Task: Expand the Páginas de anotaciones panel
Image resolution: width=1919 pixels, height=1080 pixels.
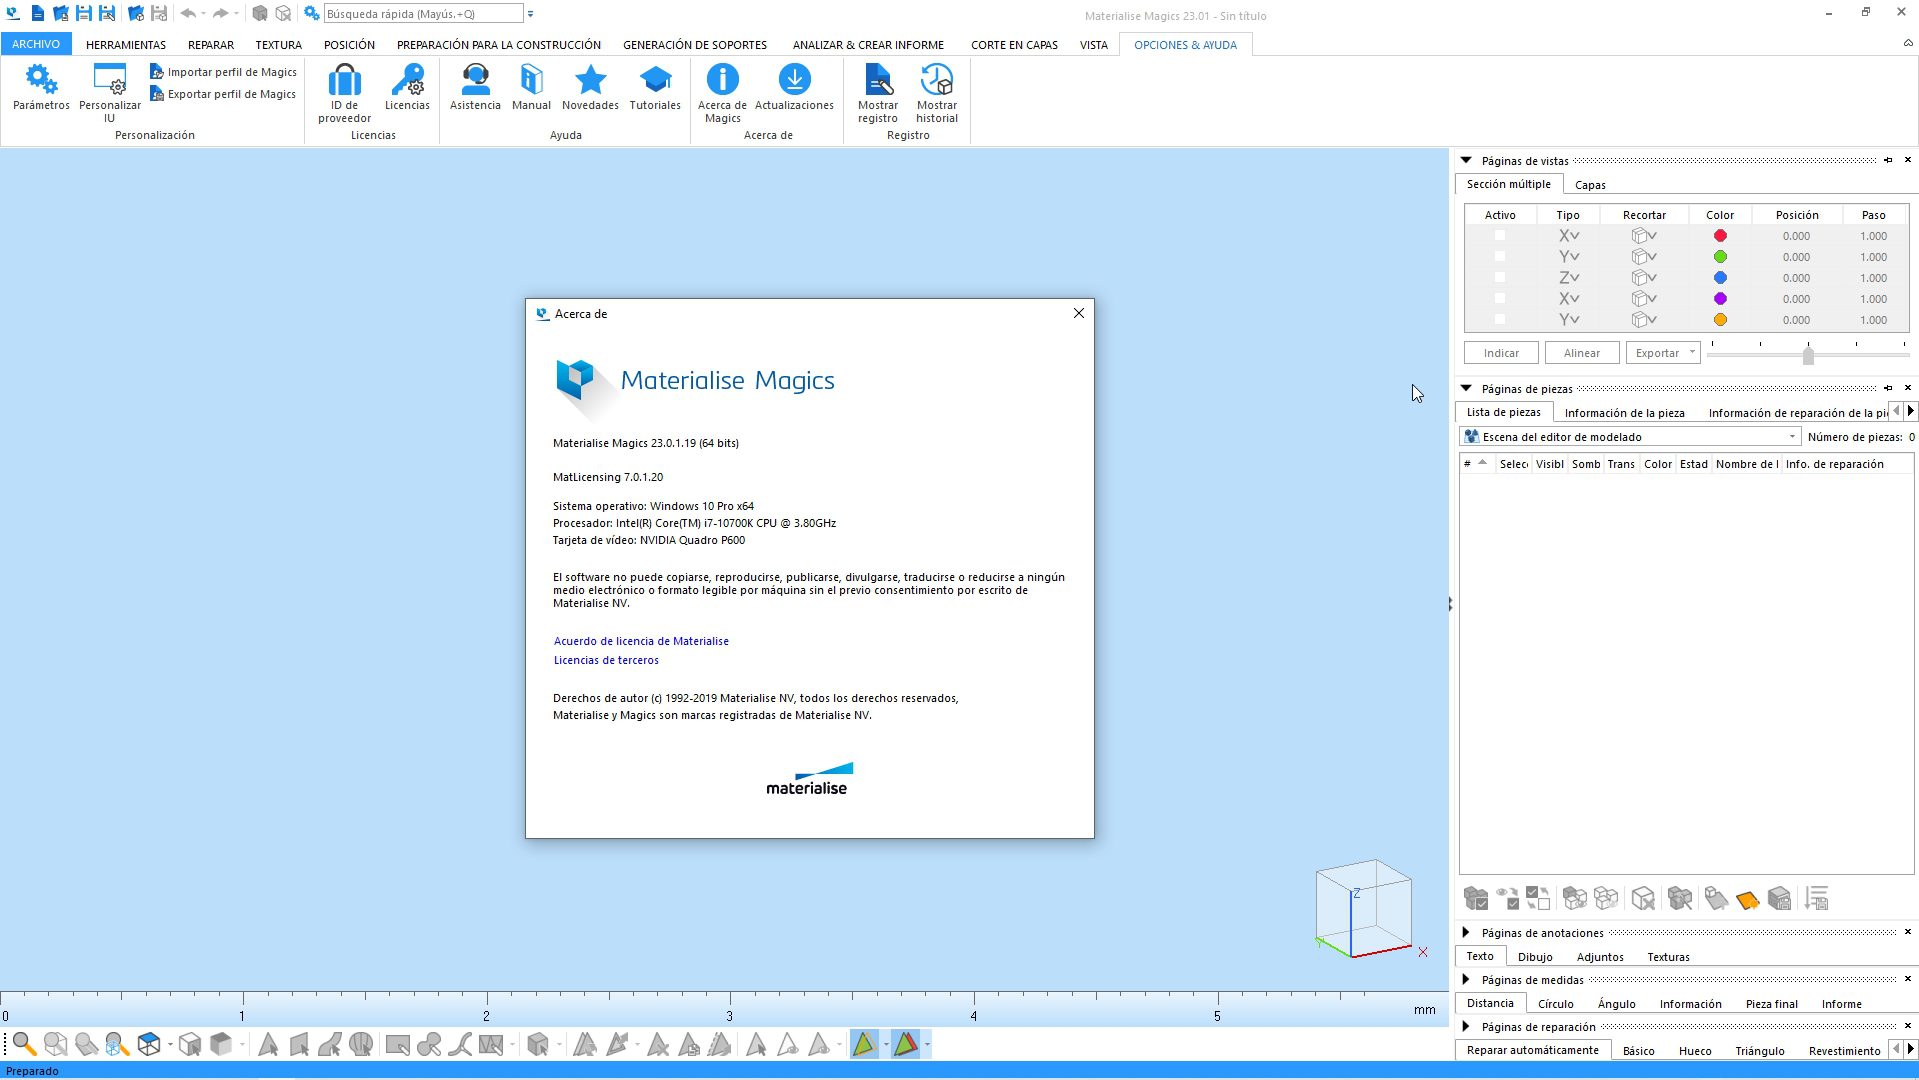Action: pos(1466,933)
